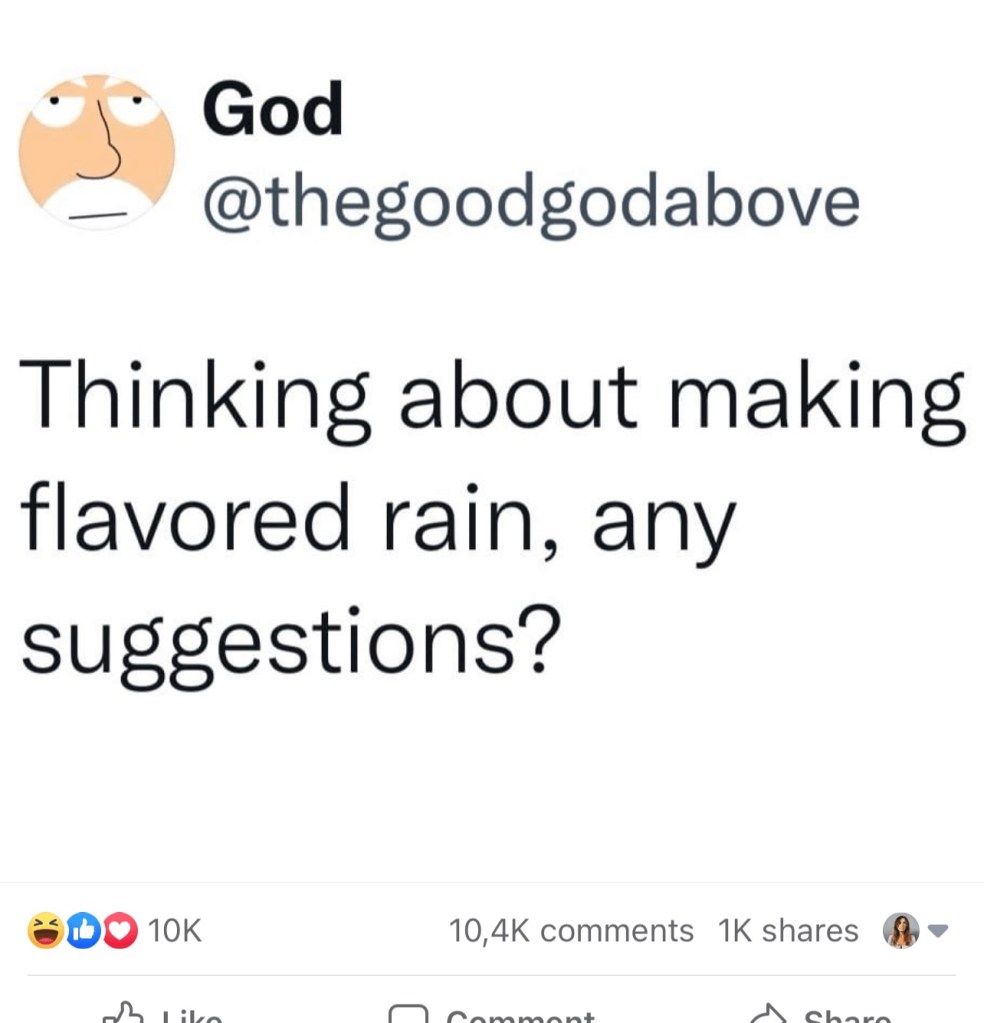Open God's cartoon profile picture
This screenshot has height=1023, width=984.
[97, 151]
